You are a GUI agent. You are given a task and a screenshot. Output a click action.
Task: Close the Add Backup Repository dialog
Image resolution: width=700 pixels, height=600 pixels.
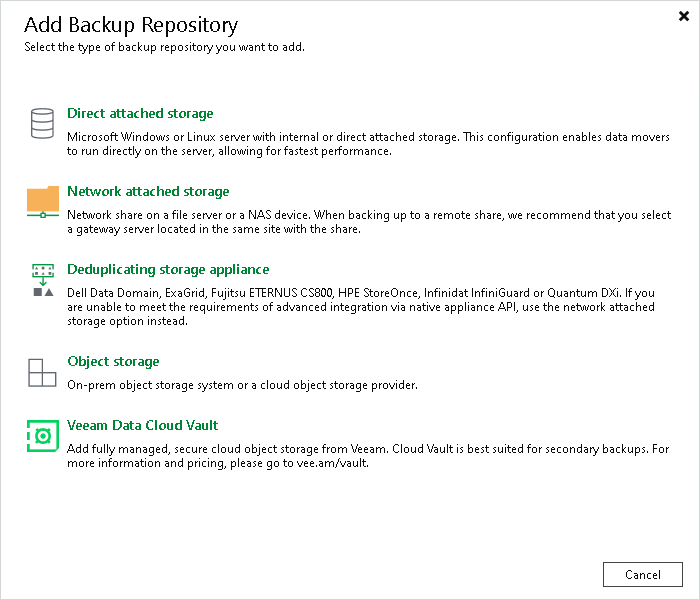[x=681, y=17]
